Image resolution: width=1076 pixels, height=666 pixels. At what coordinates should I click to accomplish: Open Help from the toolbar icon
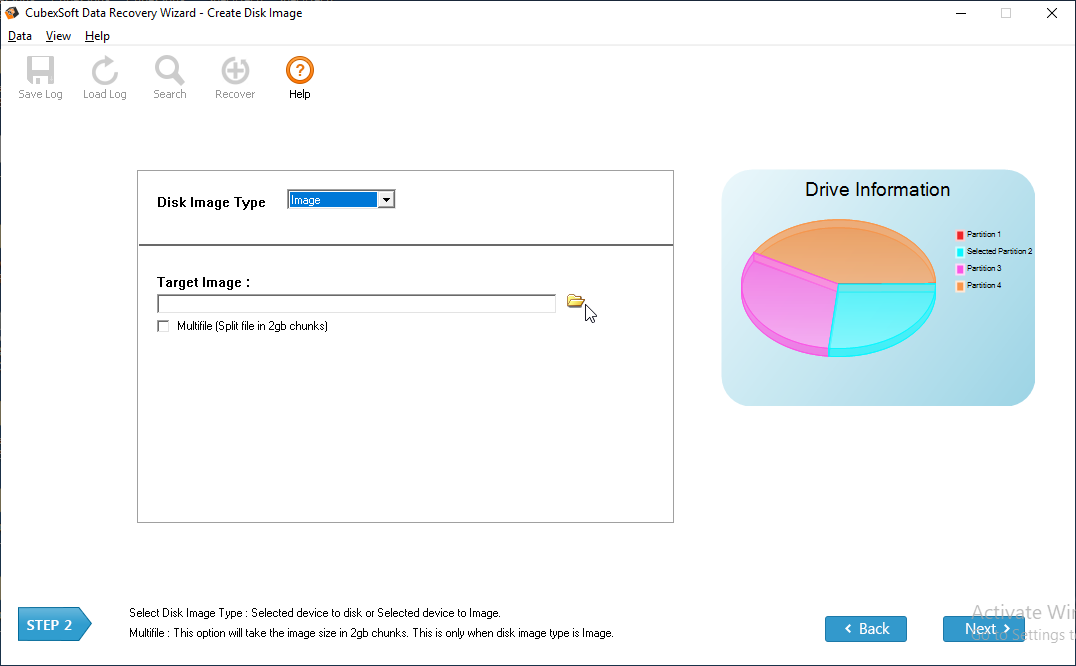300,72
